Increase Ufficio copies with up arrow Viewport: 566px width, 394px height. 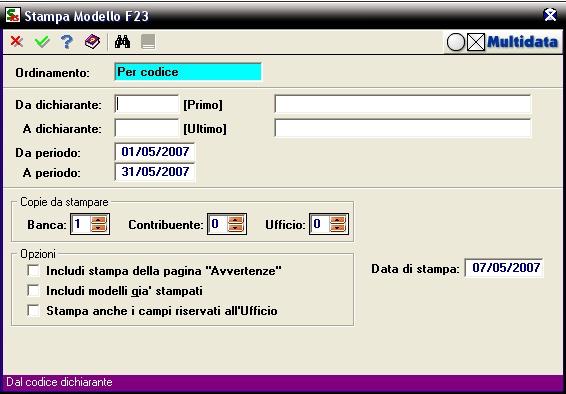pos(338,220)
